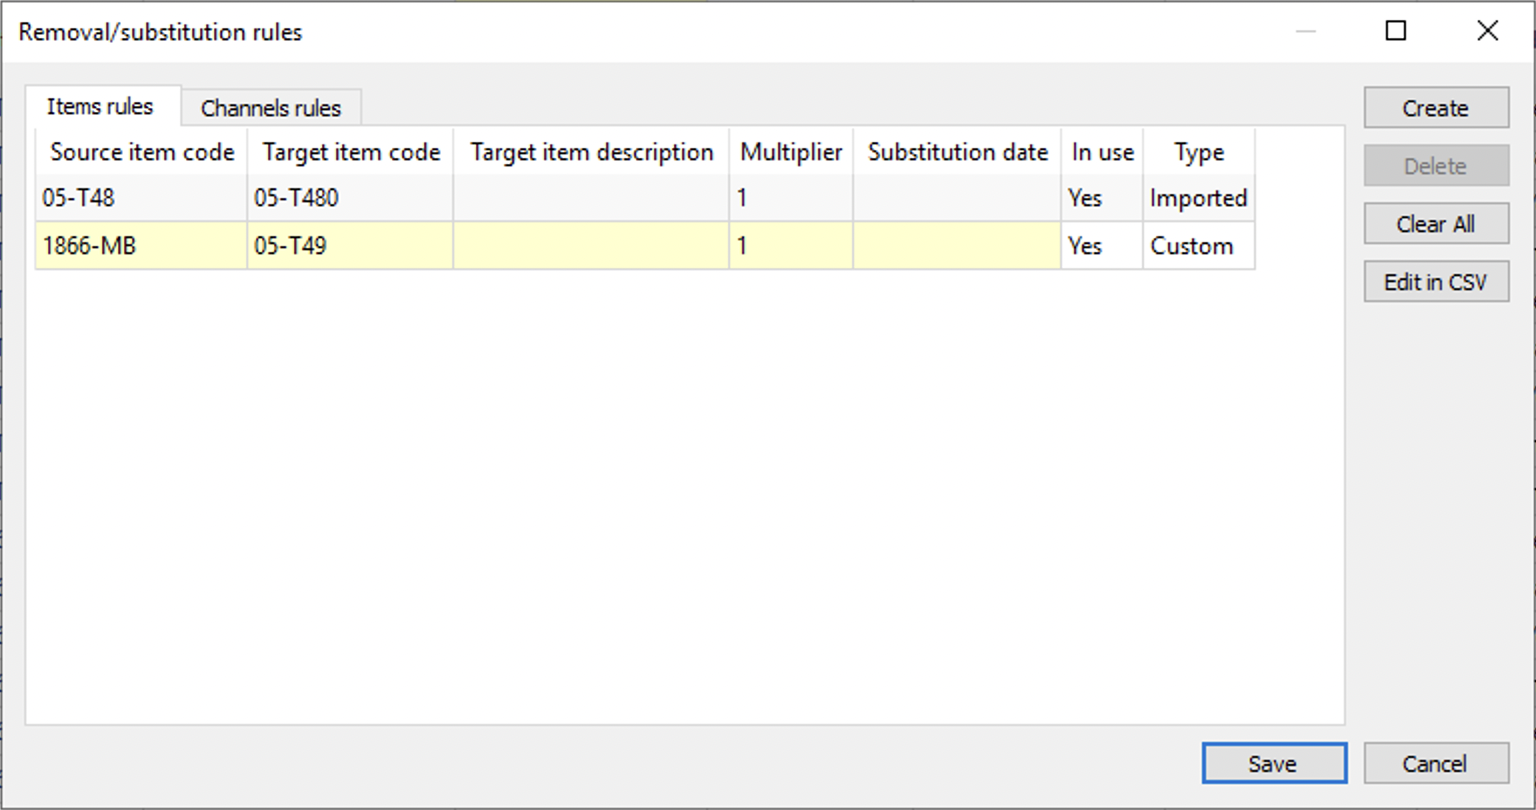Switch to the Channels rules tab
This screenshot has height=810, width=1536.
pos(270,108)
